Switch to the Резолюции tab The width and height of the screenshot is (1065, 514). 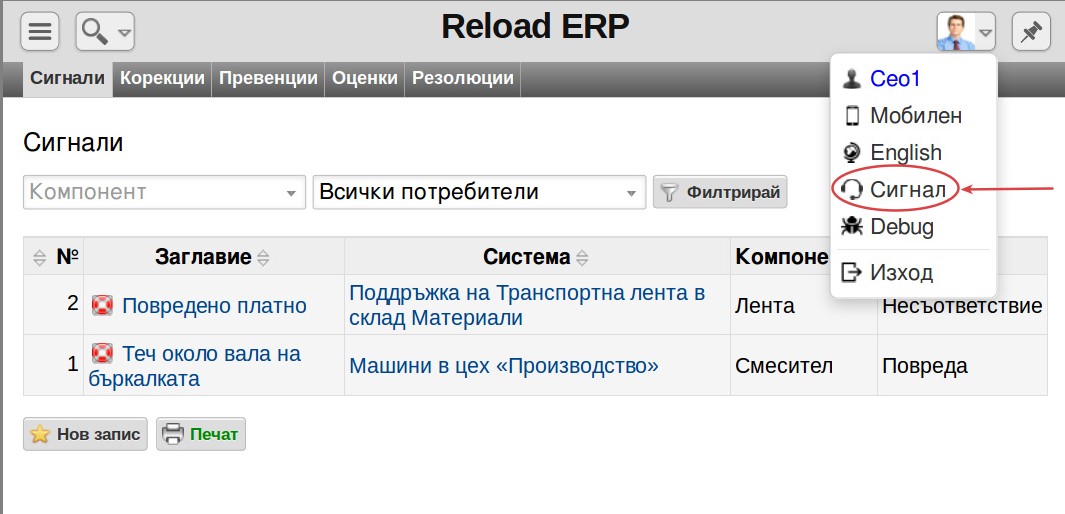coord(463,78)
